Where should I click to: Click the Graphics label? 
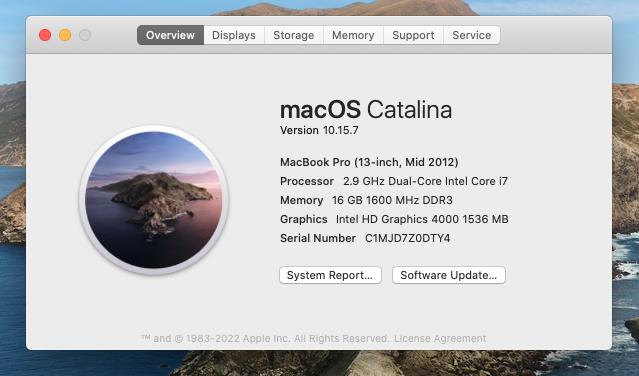click(x=304, y=219)
